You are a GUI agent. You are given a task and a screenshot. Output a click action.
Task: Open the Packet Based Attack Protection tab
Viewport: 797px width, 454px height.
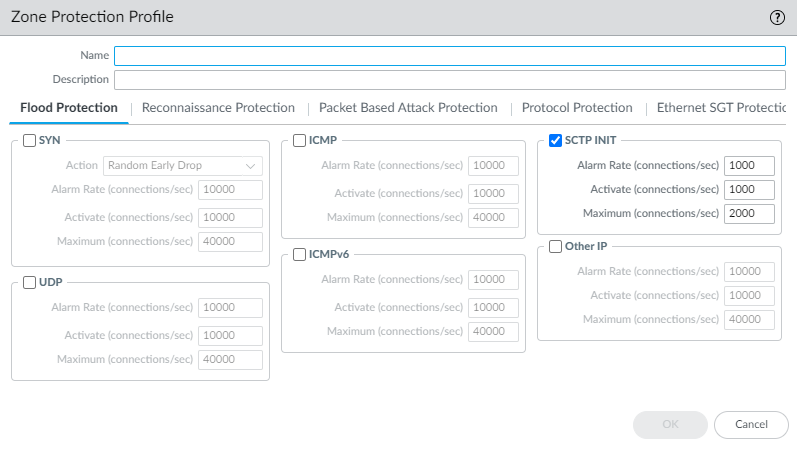pyautogui.click(x=408, y=108)
